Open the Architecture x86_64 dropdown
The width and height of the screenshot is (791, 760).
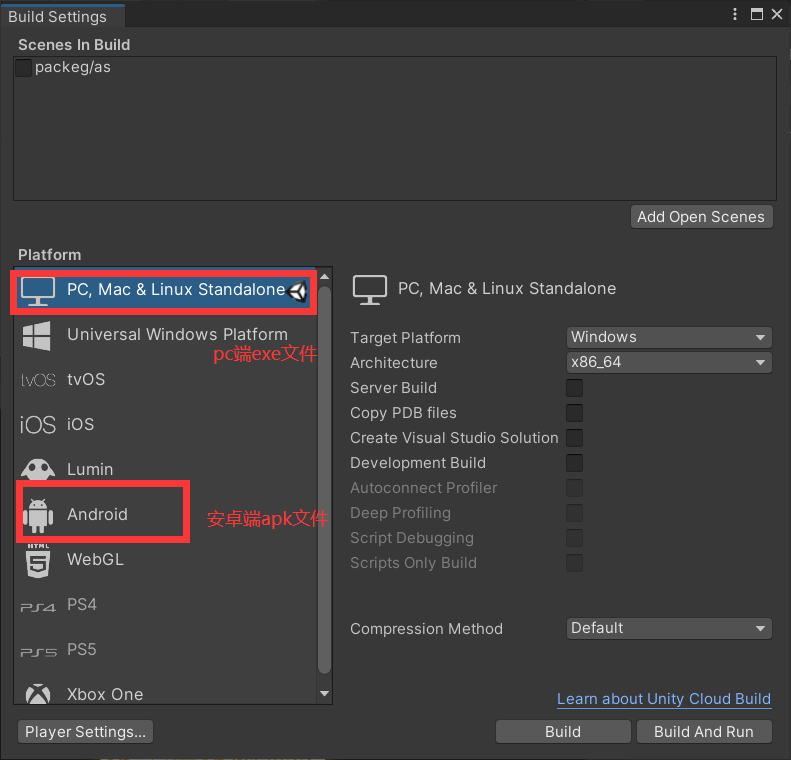coord(669,362)
